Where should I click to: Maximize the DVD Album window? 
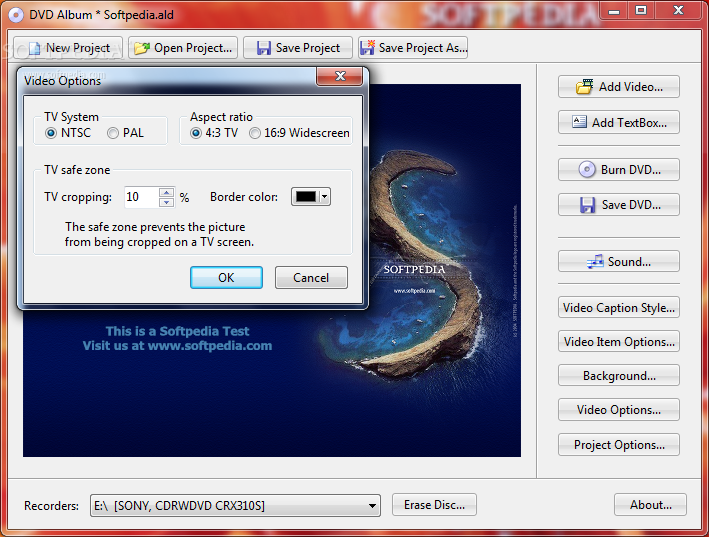[x=641, y=10]
